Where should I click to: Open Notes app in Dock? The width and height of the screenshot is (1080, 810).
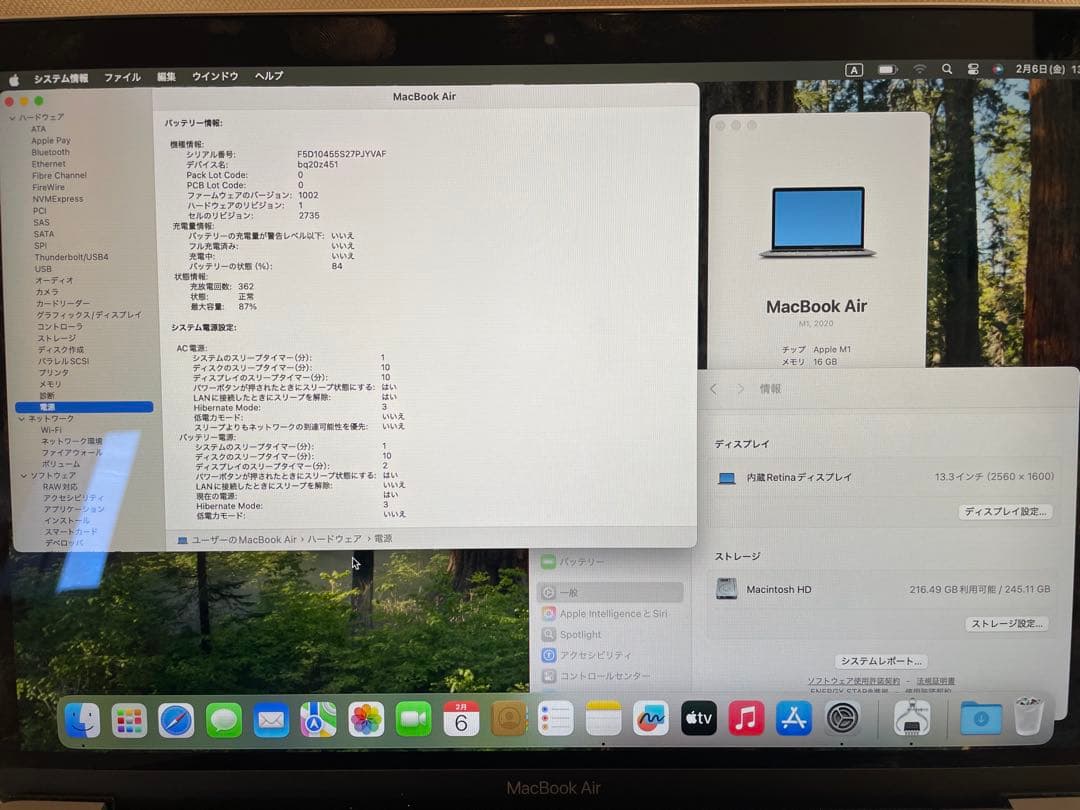(x=603, y=718)
